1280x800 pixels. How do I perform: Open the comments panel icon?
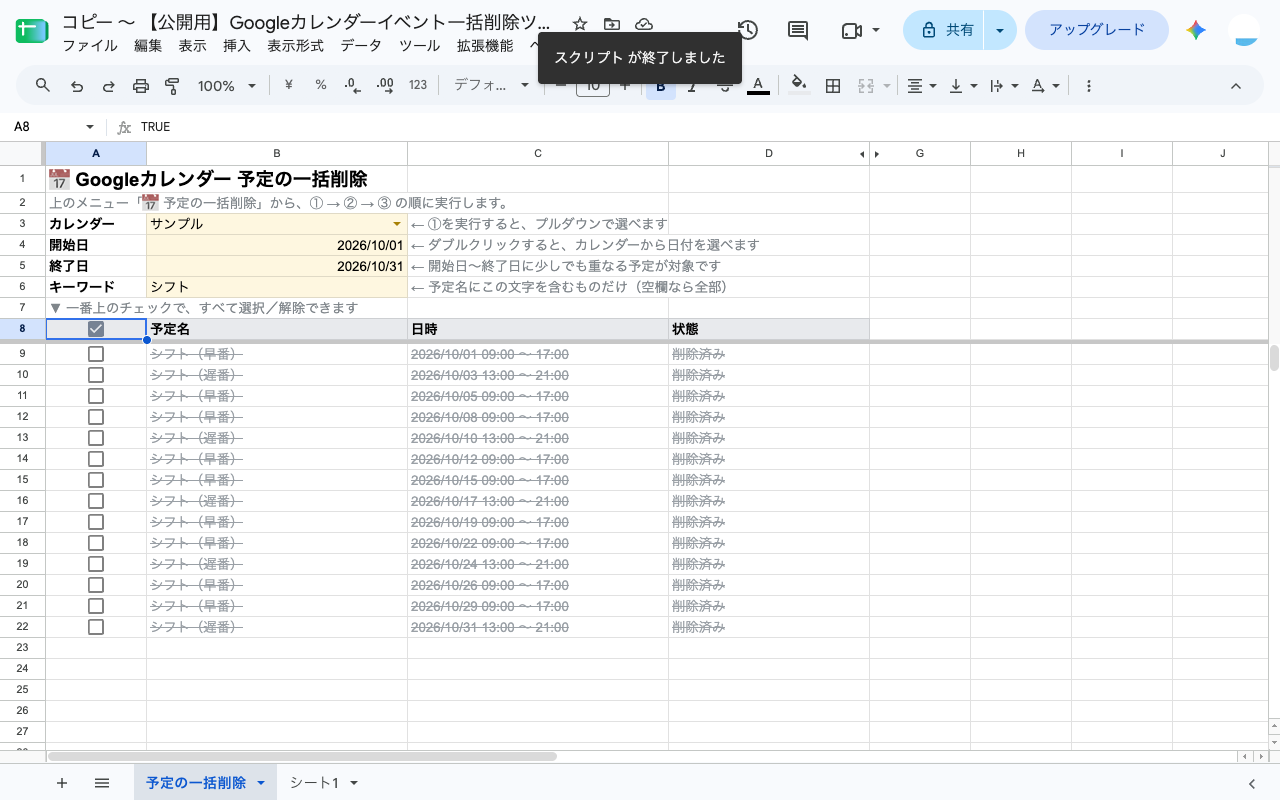tap(798, 30)
